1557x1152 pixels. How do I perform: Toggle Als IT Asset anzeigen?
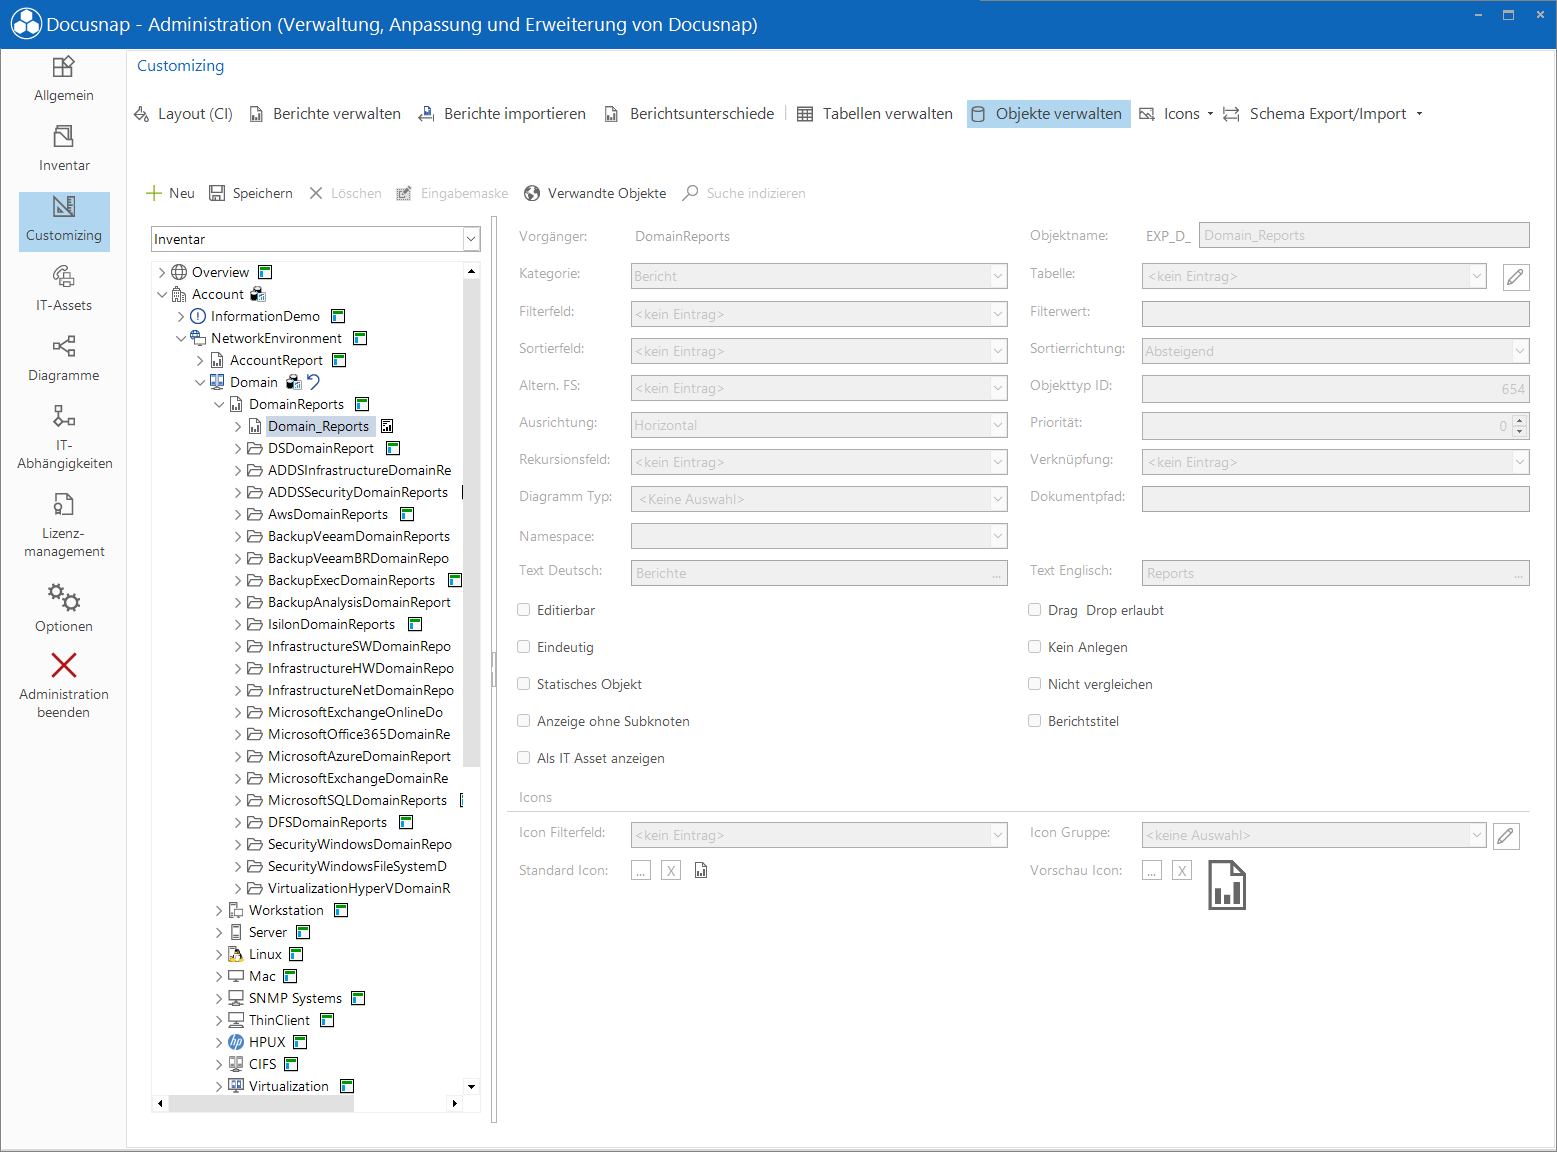point(524,758)
